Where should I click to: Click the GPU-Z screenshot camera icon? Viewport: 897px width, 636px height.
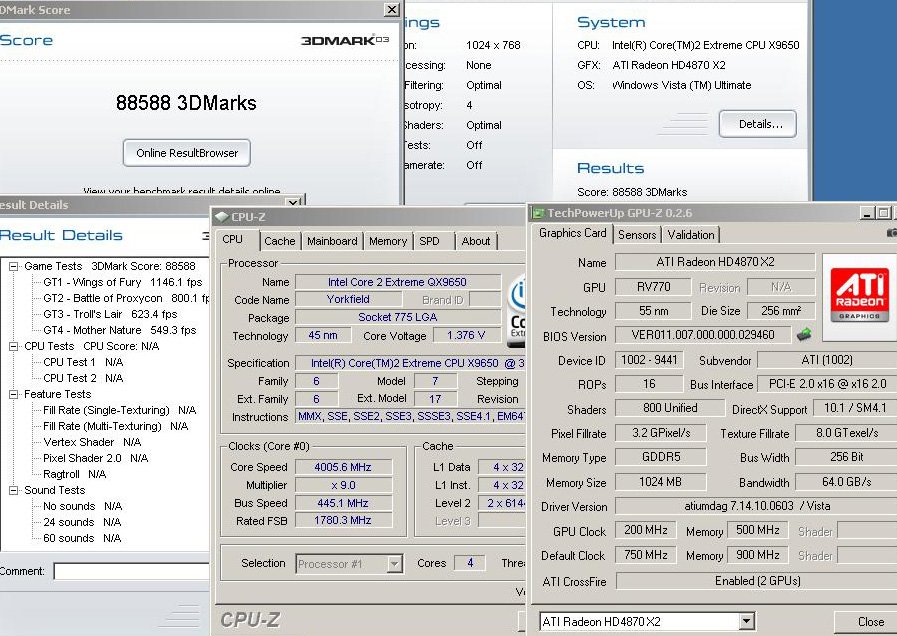tap(891, 233)
